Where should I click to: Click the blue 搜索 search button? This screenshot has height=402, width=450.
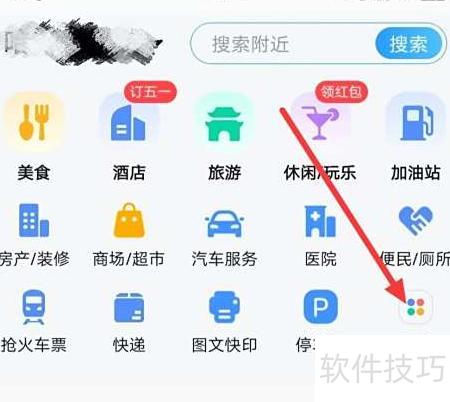click(x=409, y=44)
